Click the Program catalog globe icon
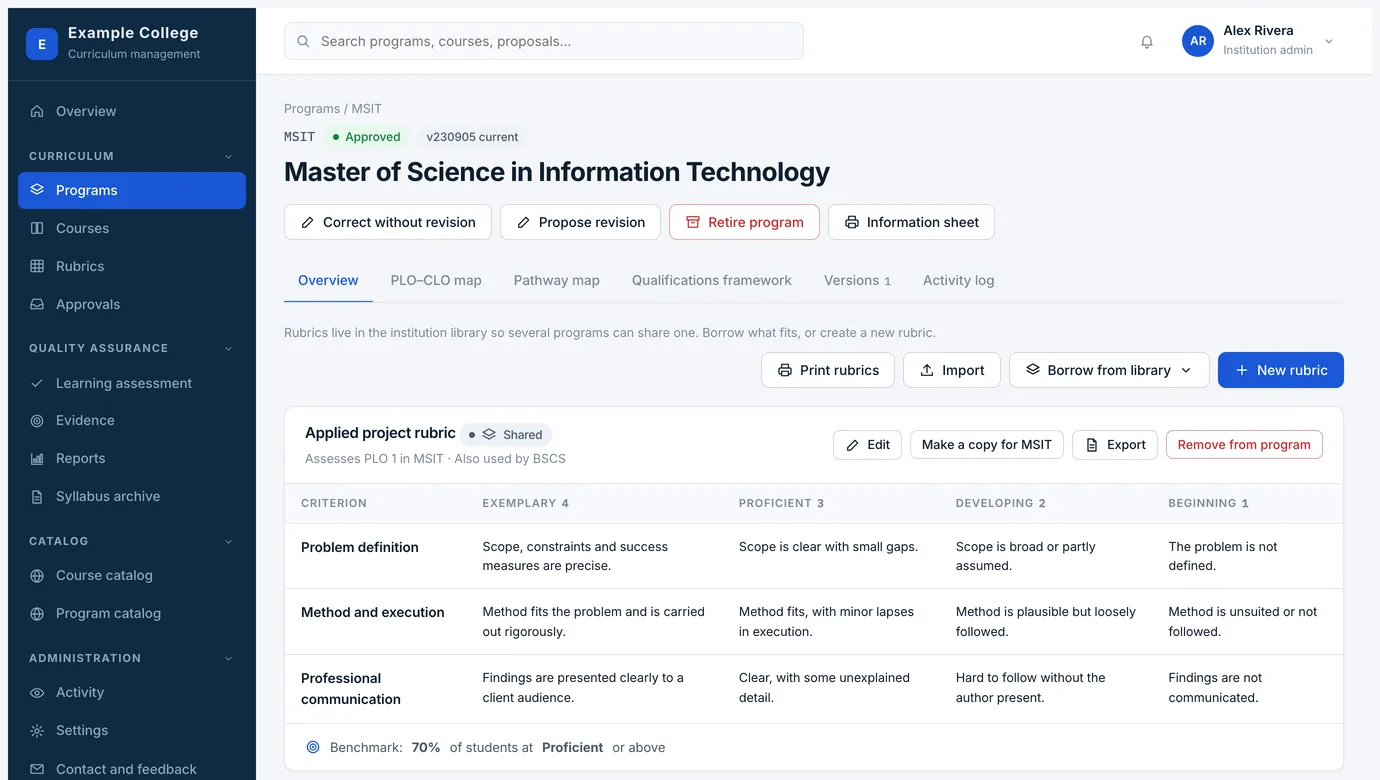 click(x=37, y=614)
